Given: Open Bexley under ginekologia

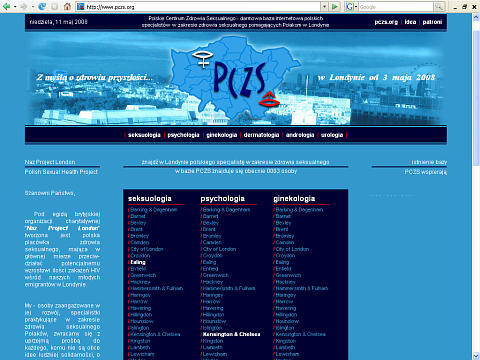Looking at the screenshot, I should point(283,223).
